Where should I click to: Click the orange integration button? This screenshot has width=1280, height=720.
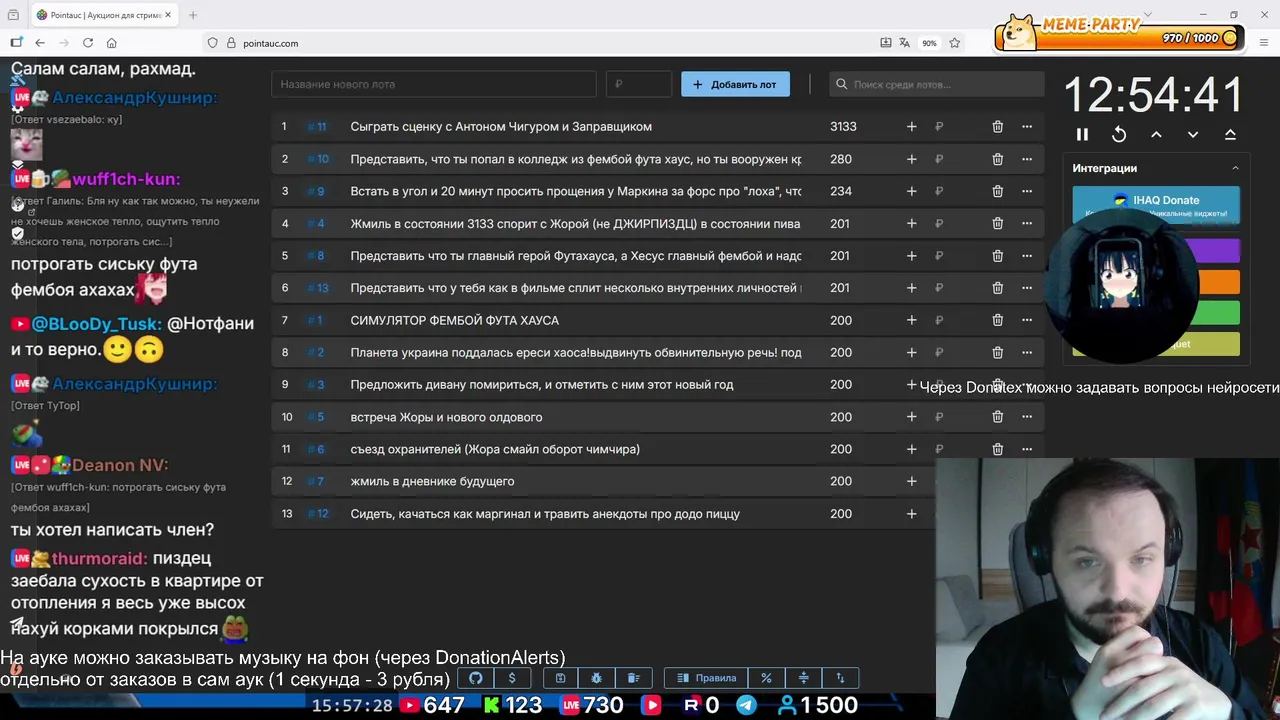(x=1219, y=282)
